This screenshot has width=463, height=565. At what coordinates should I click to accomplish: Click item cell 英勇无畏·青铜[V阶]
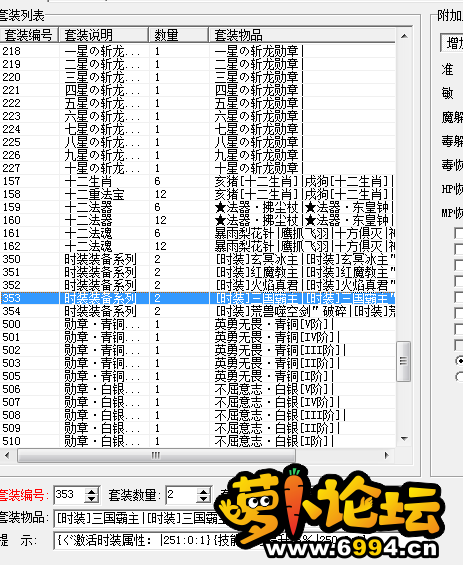274,324
